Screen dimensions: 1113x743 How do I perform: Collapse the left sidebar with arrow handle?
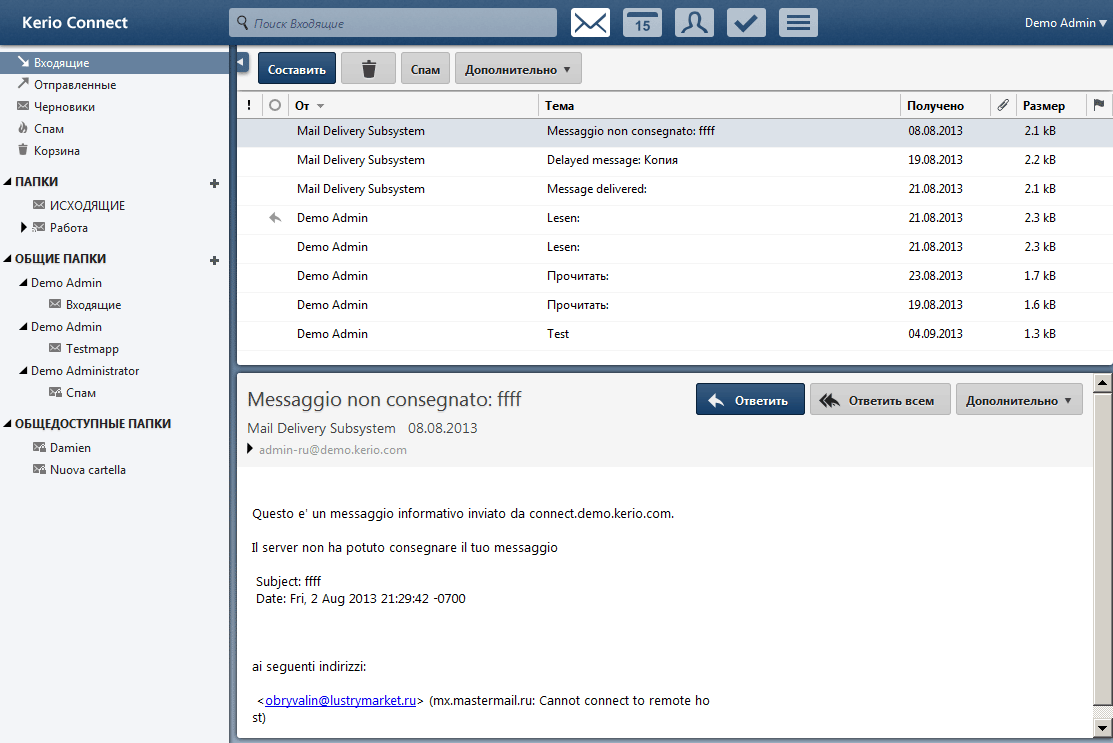point(241,63)
